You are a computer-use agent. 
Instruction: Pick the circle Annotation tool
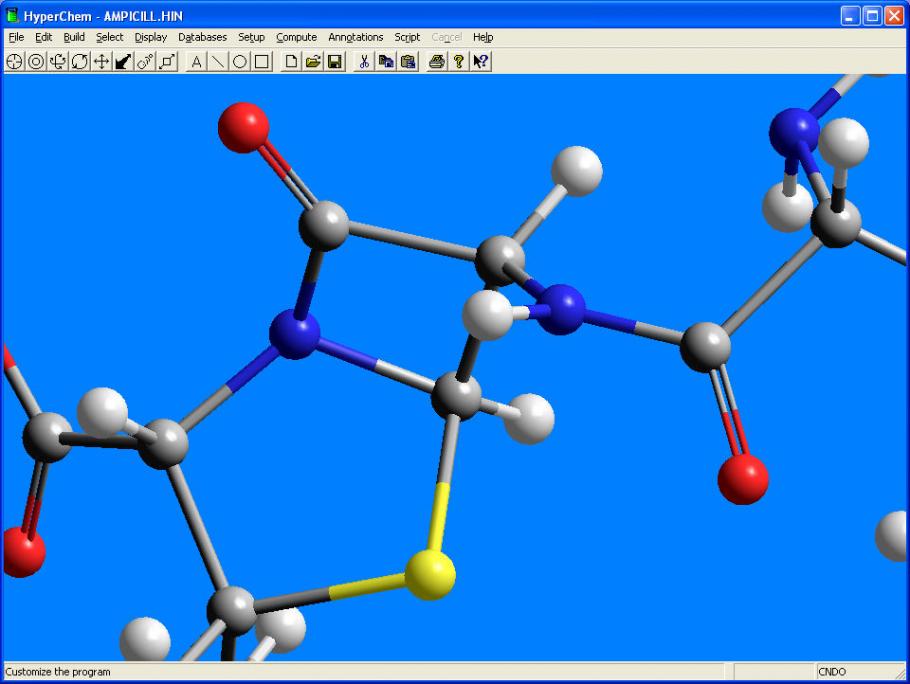click(240, 61)
